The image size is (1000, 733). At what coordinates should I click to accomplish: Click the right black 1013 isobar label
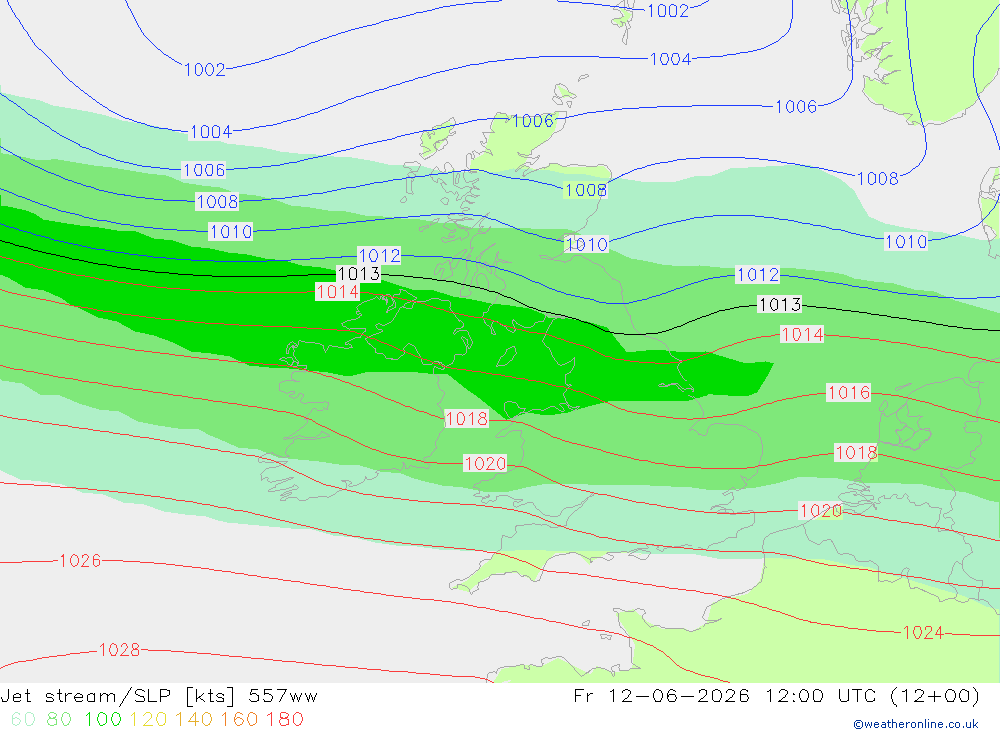click(779, 304)
